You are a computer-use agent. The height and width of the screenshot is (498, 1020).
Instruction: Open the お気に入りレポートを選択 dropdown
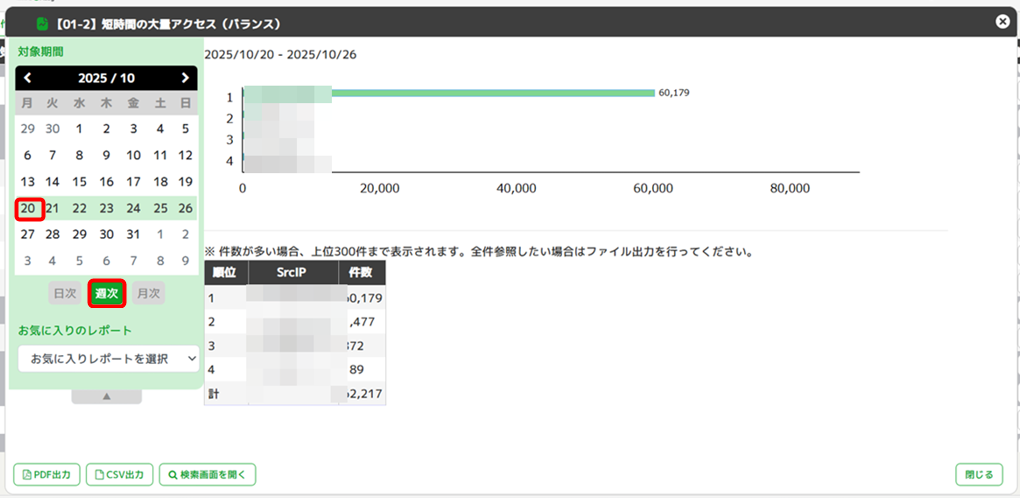point(108,358)
